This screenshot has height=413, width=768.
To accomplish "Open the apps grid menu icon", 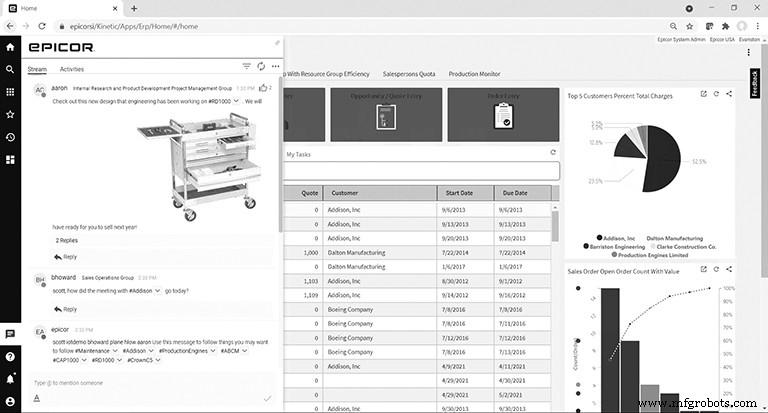I will click(10, 92).
